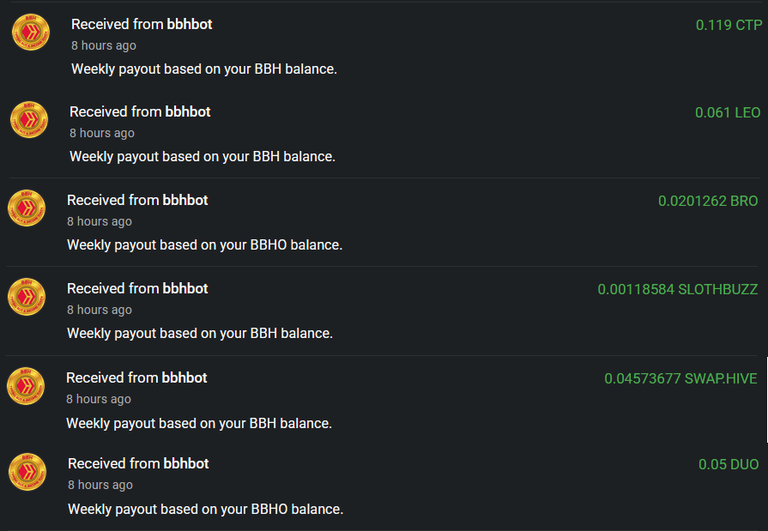Select the 0.00118584 SLOTHBUZZ amount
The height and width of the screenshot is (531, 768).
[x=677, y=290]
